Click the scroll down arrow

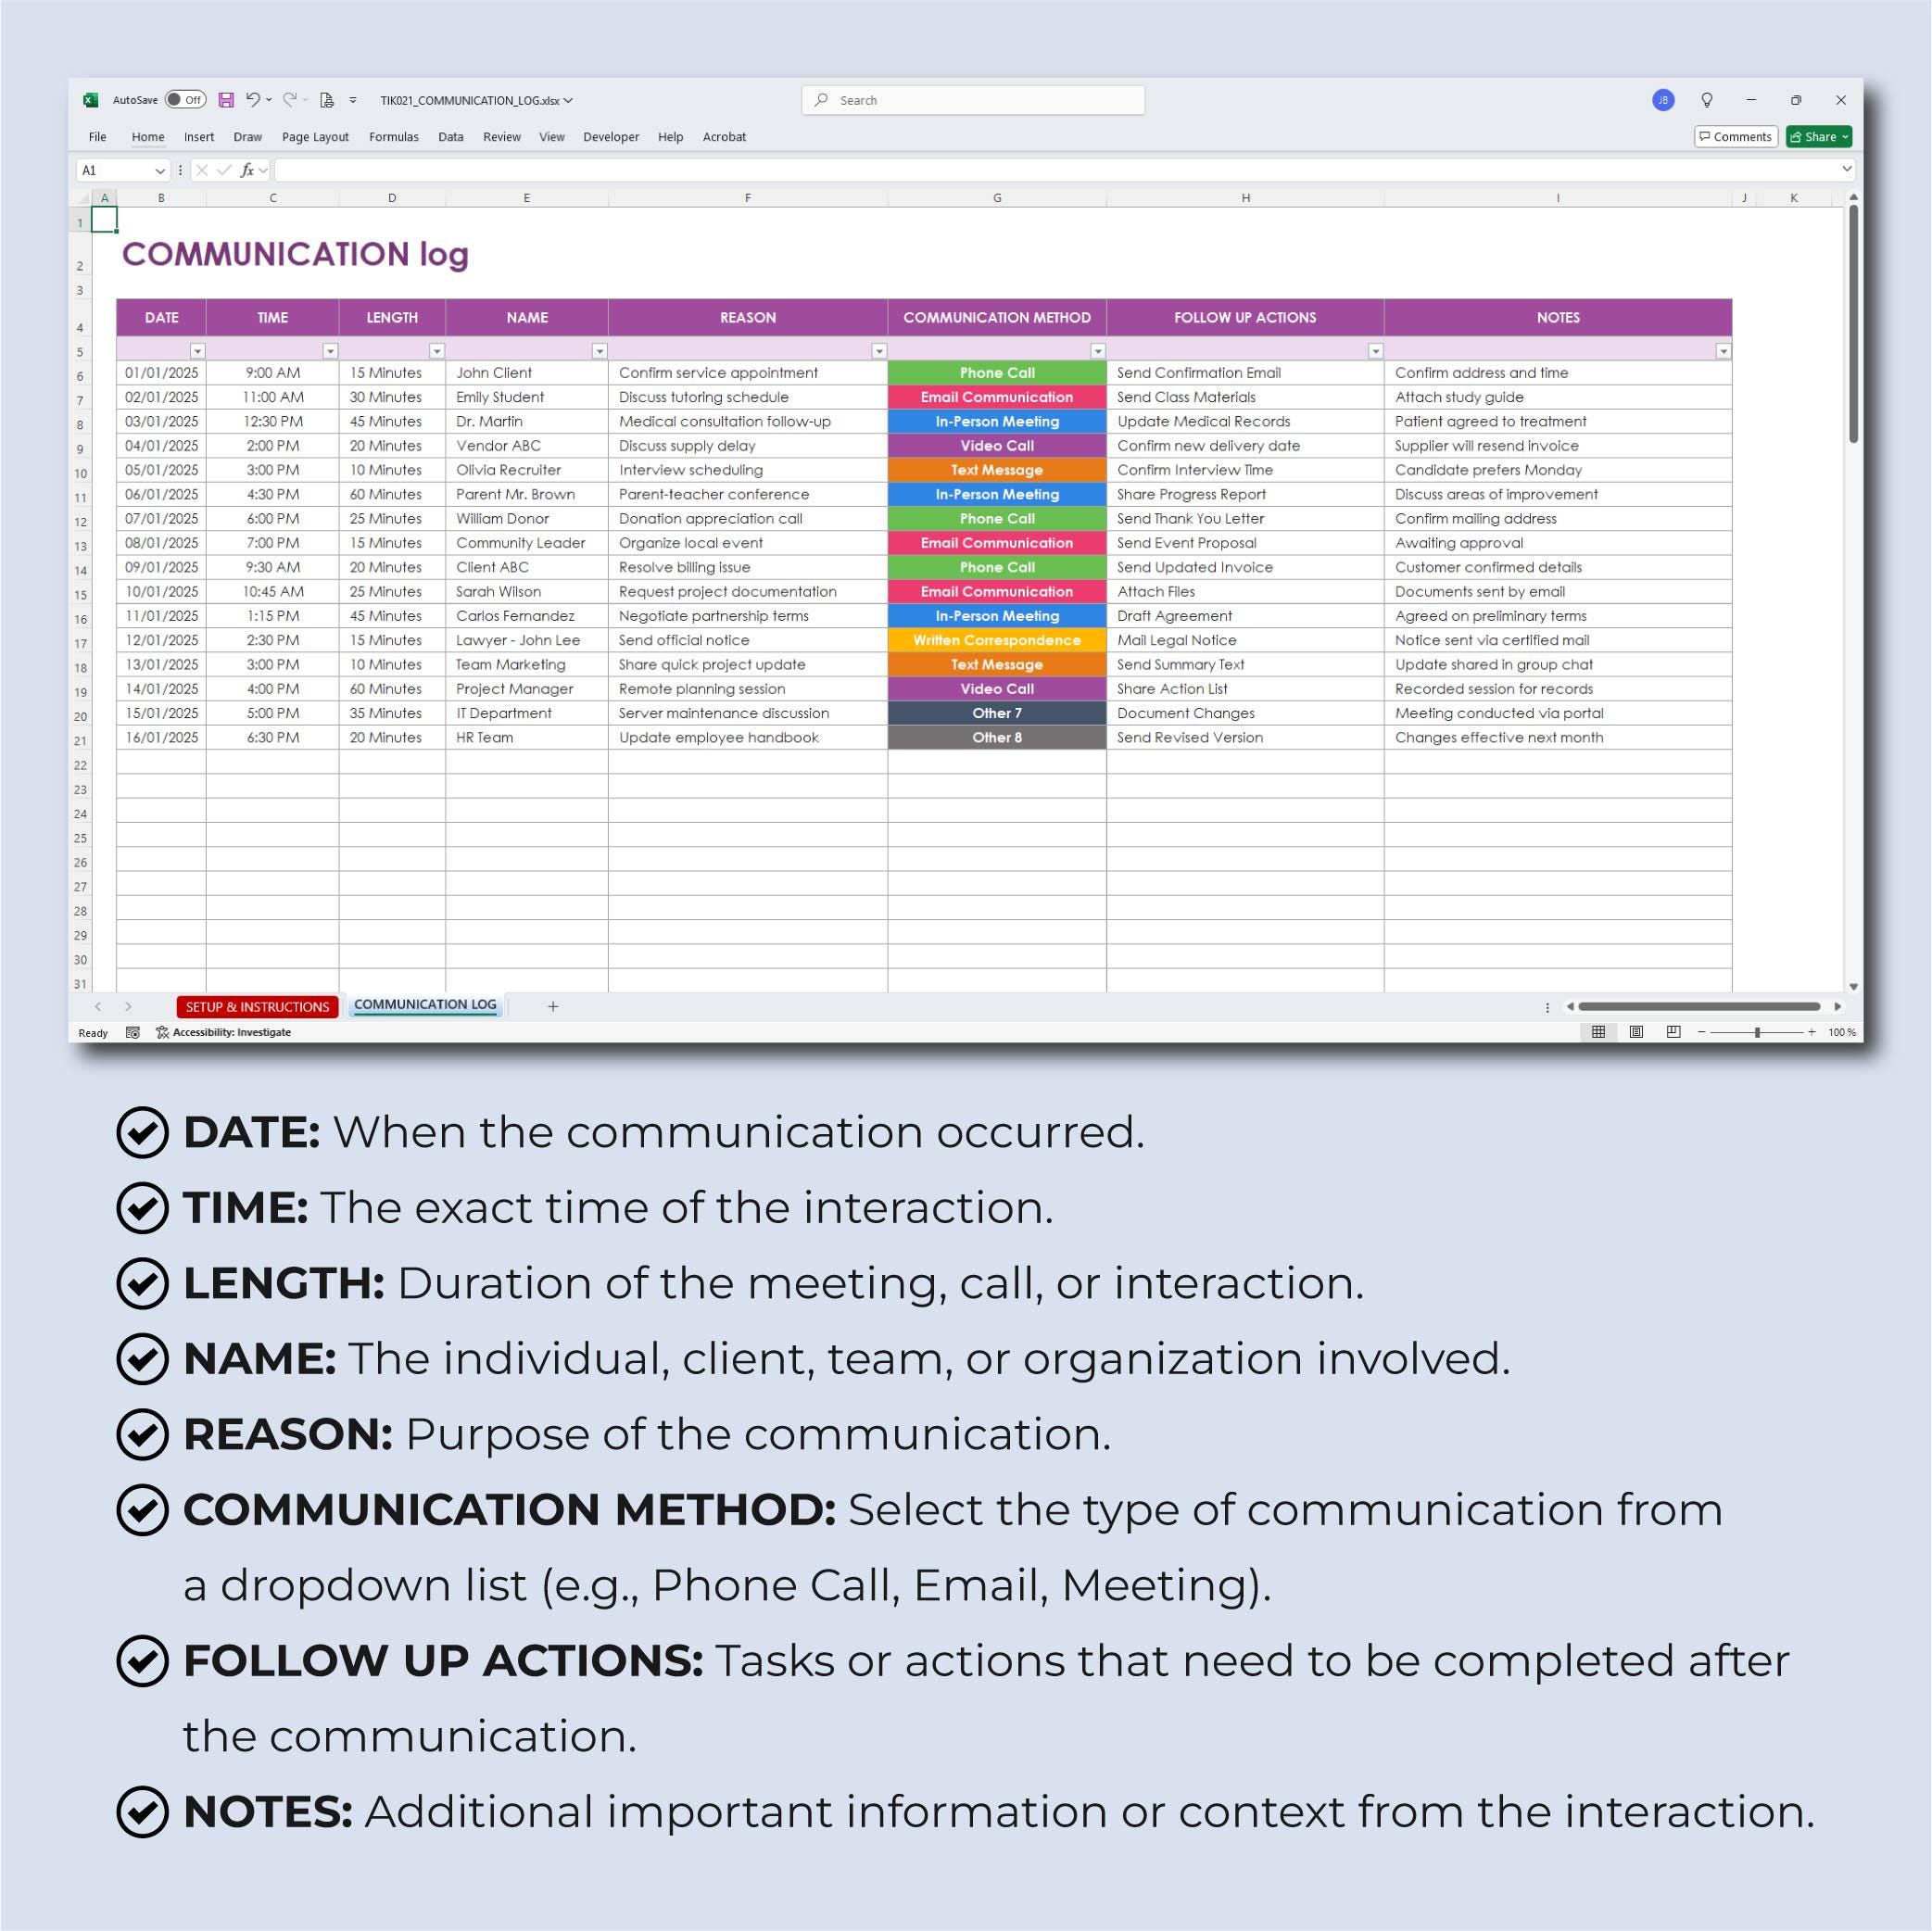[1853, 987]
